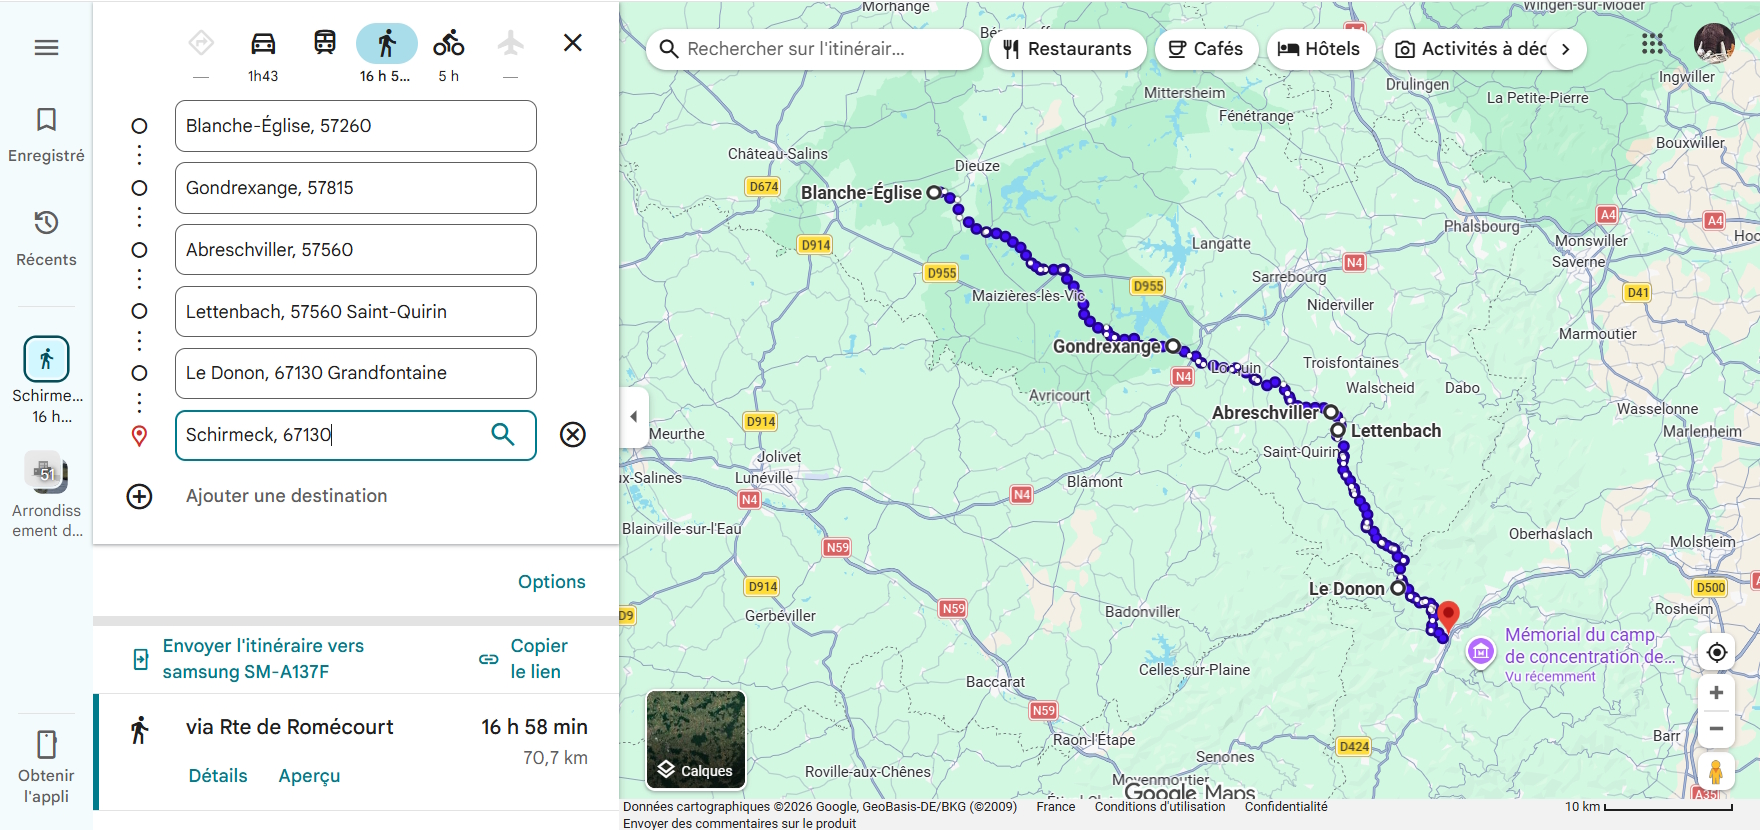Image resolution: width=1760 pixels, height=830 pixels.
Task: Open the Enregistré saved places panel
Action: pos(46,134)
